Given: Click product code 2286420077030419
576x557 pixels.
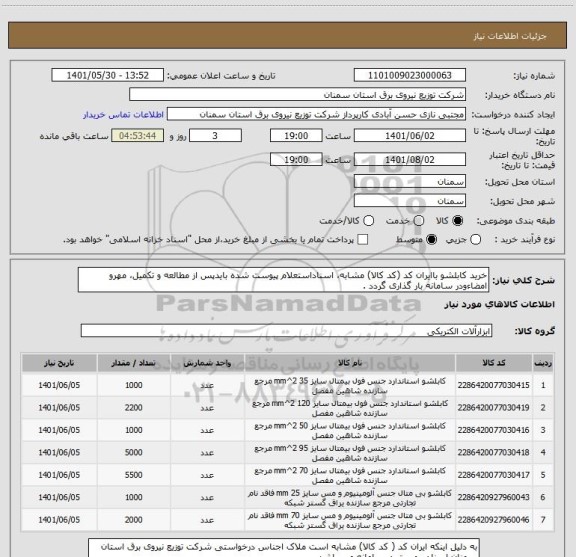Looking at the screenshot, I should point(493,407).
